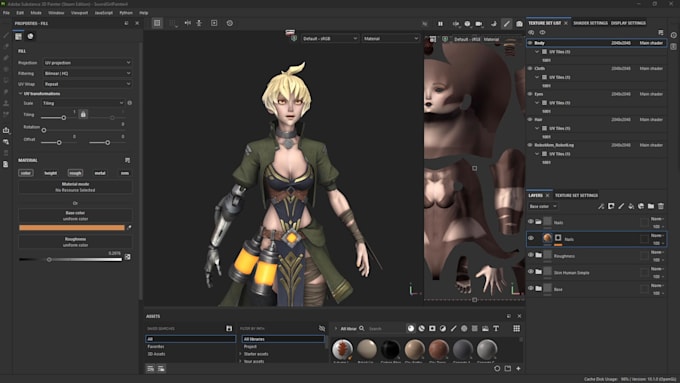Image resolution: width=680 pixels, height=383 pixels.
Task: Add a folder in the Layers toolbar
Action: (651, 206)
